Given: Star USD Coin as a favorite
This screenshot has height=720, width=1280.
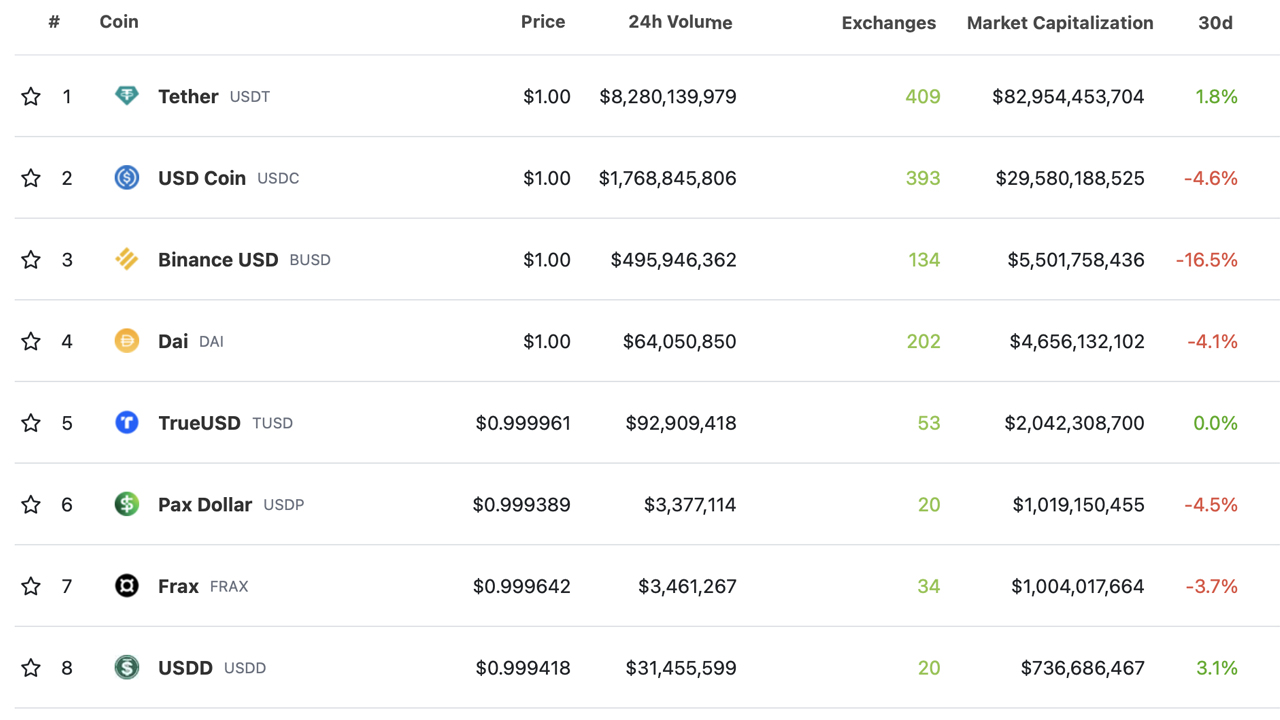Looking at the screenshot, I should (31, 178).
